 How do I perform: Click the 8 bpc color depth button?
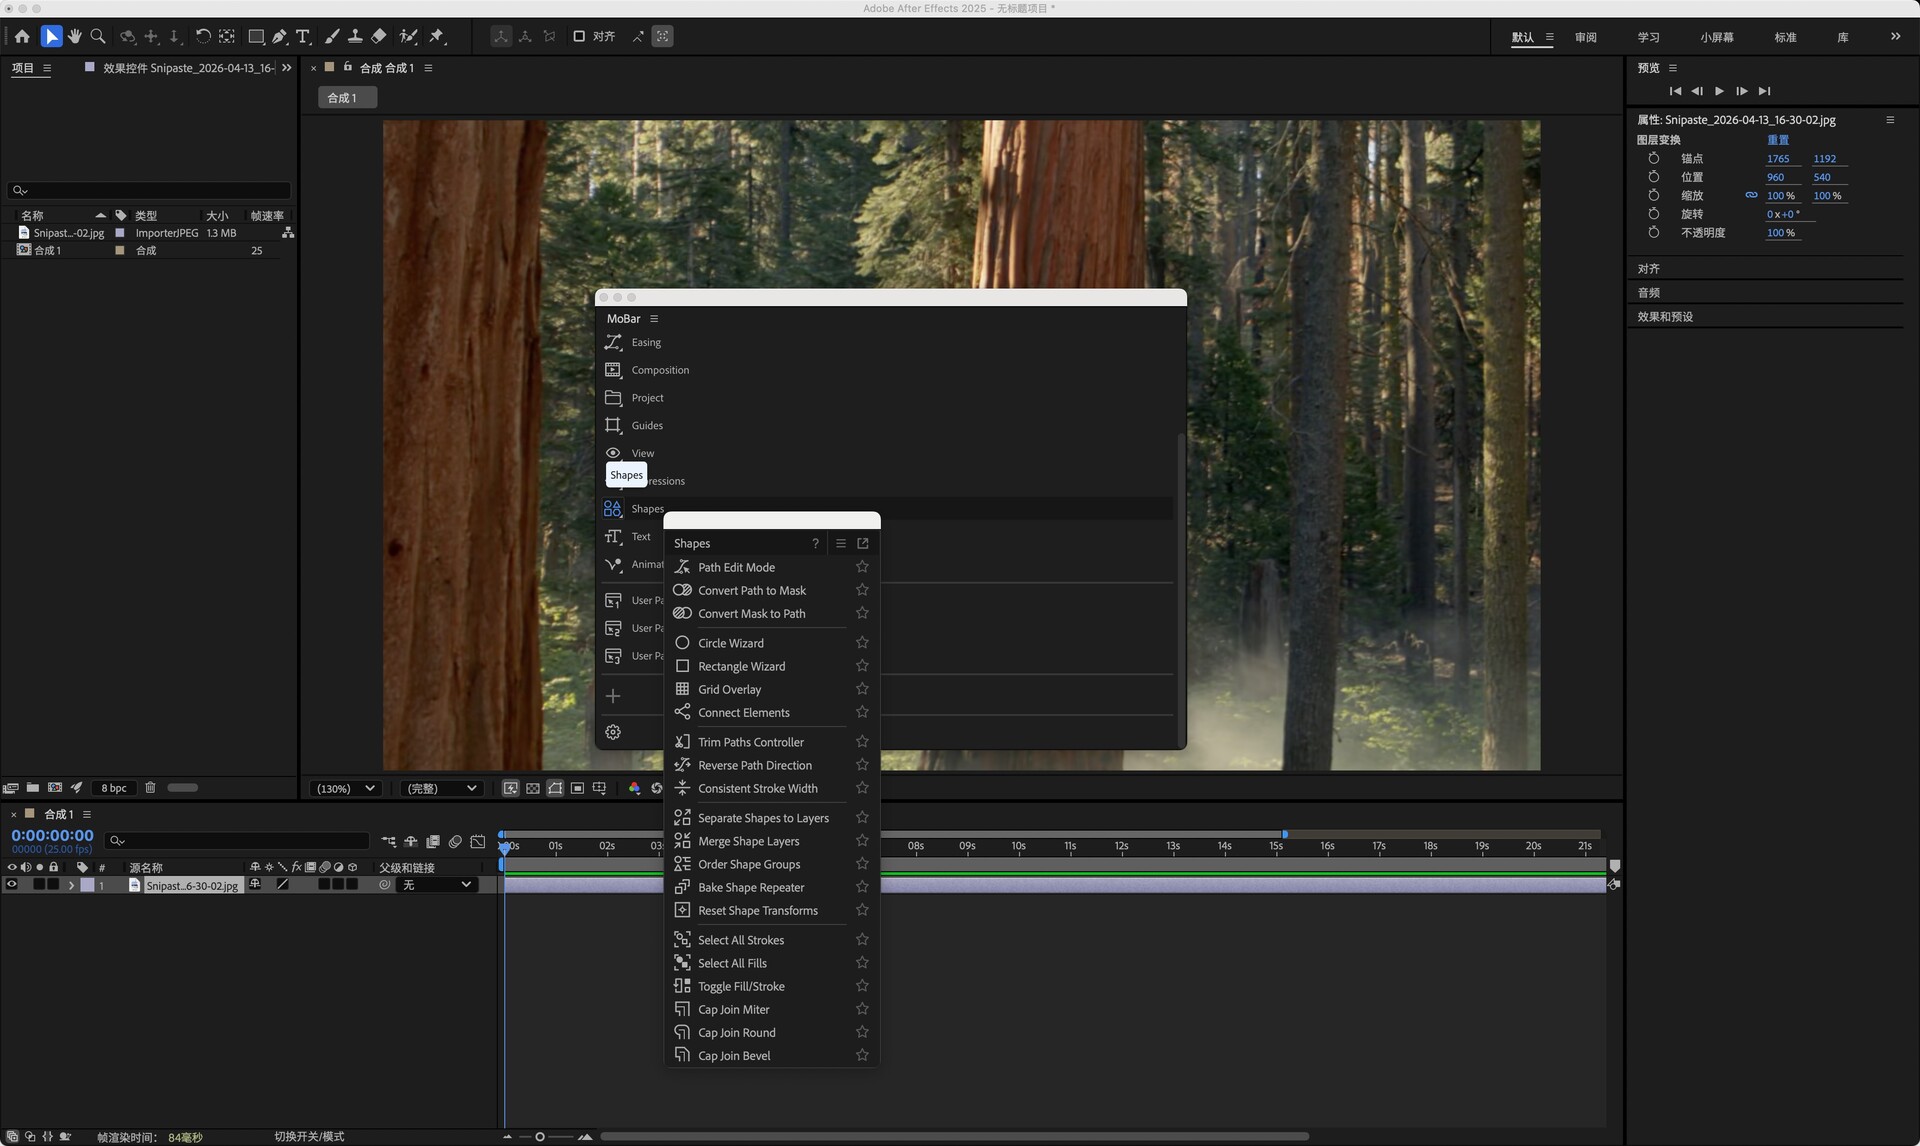(x=114, y=788)
